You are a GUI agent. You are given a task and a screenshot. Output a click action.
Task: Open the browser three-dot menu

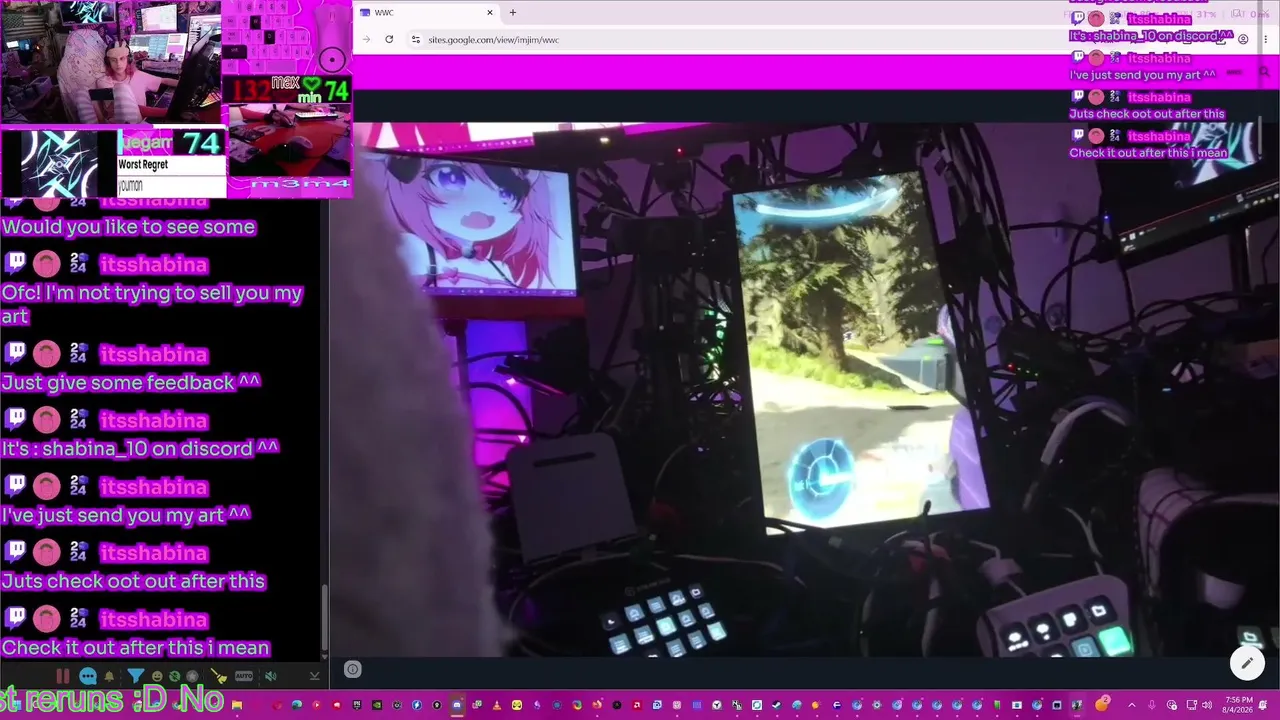(x=1264, y=39)
